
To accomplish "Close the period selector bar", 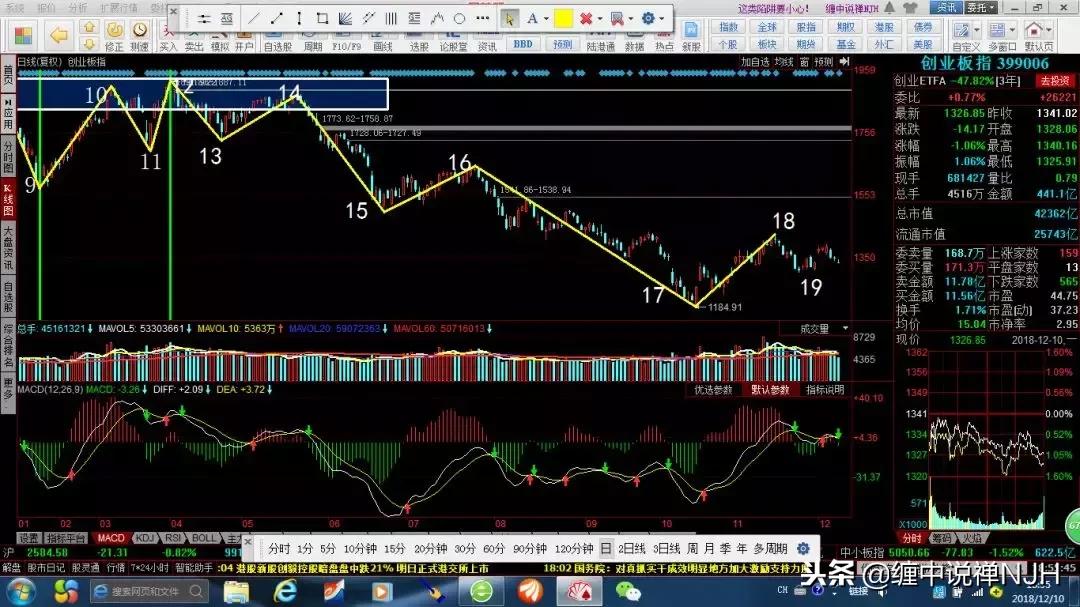I will tap(248, 542).
